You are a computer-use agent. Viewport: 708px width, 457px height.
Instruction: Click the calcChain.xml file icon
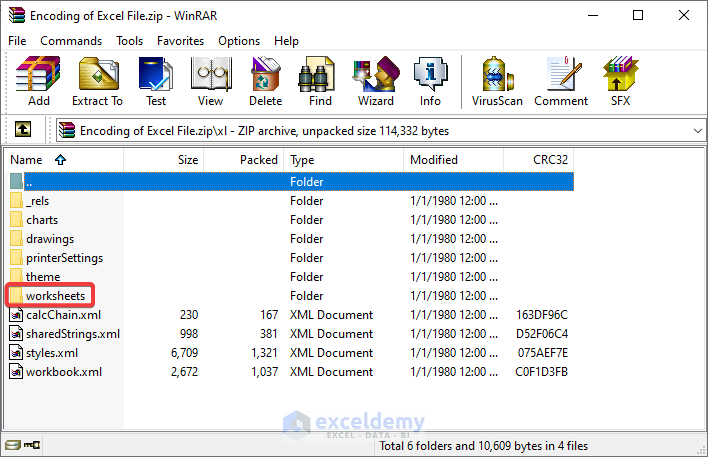click(16, 314)
